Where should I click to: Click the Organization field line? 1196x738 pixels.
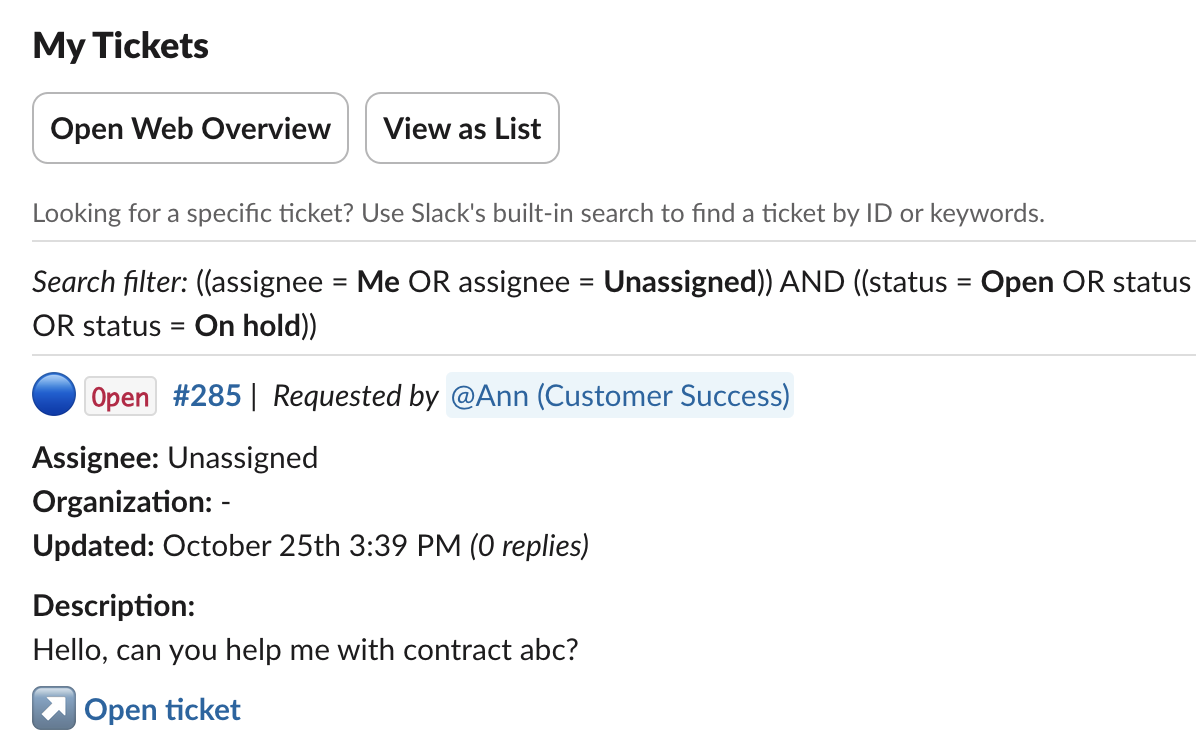pos(132,502)
